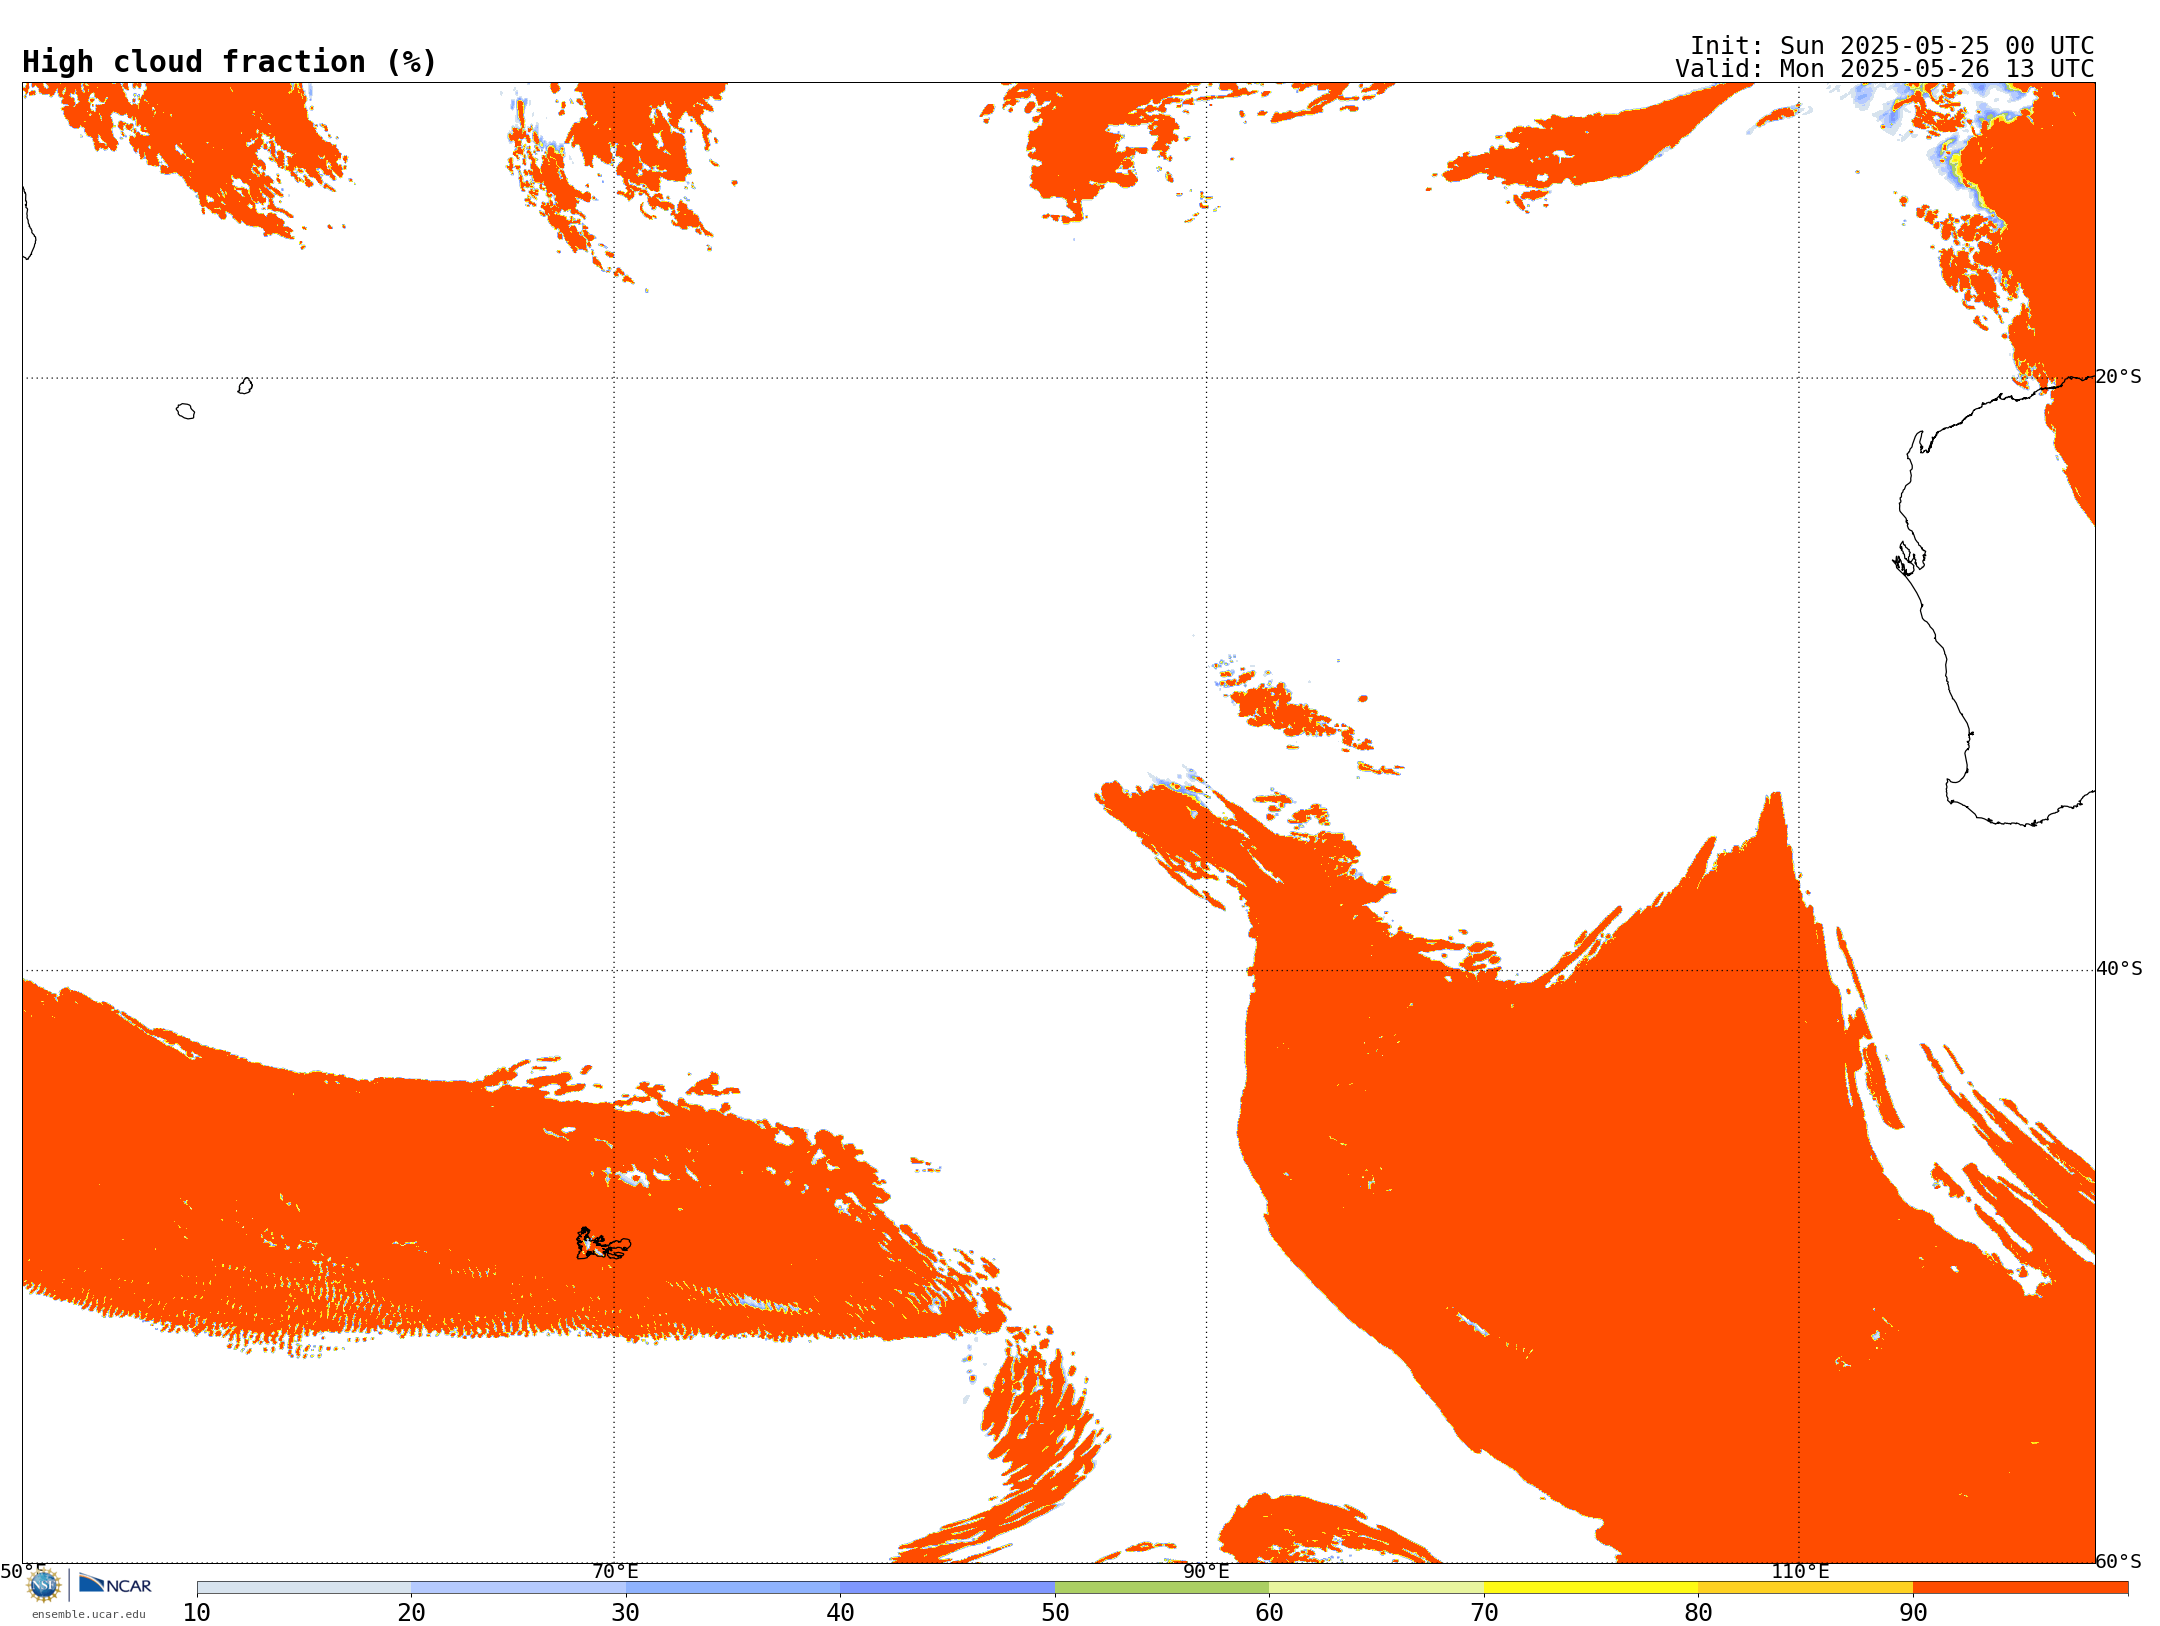Screen dimensions: 2160x1626
Task: Click the ensemble.ucar.edu text
Action: tap(89, 1614)
